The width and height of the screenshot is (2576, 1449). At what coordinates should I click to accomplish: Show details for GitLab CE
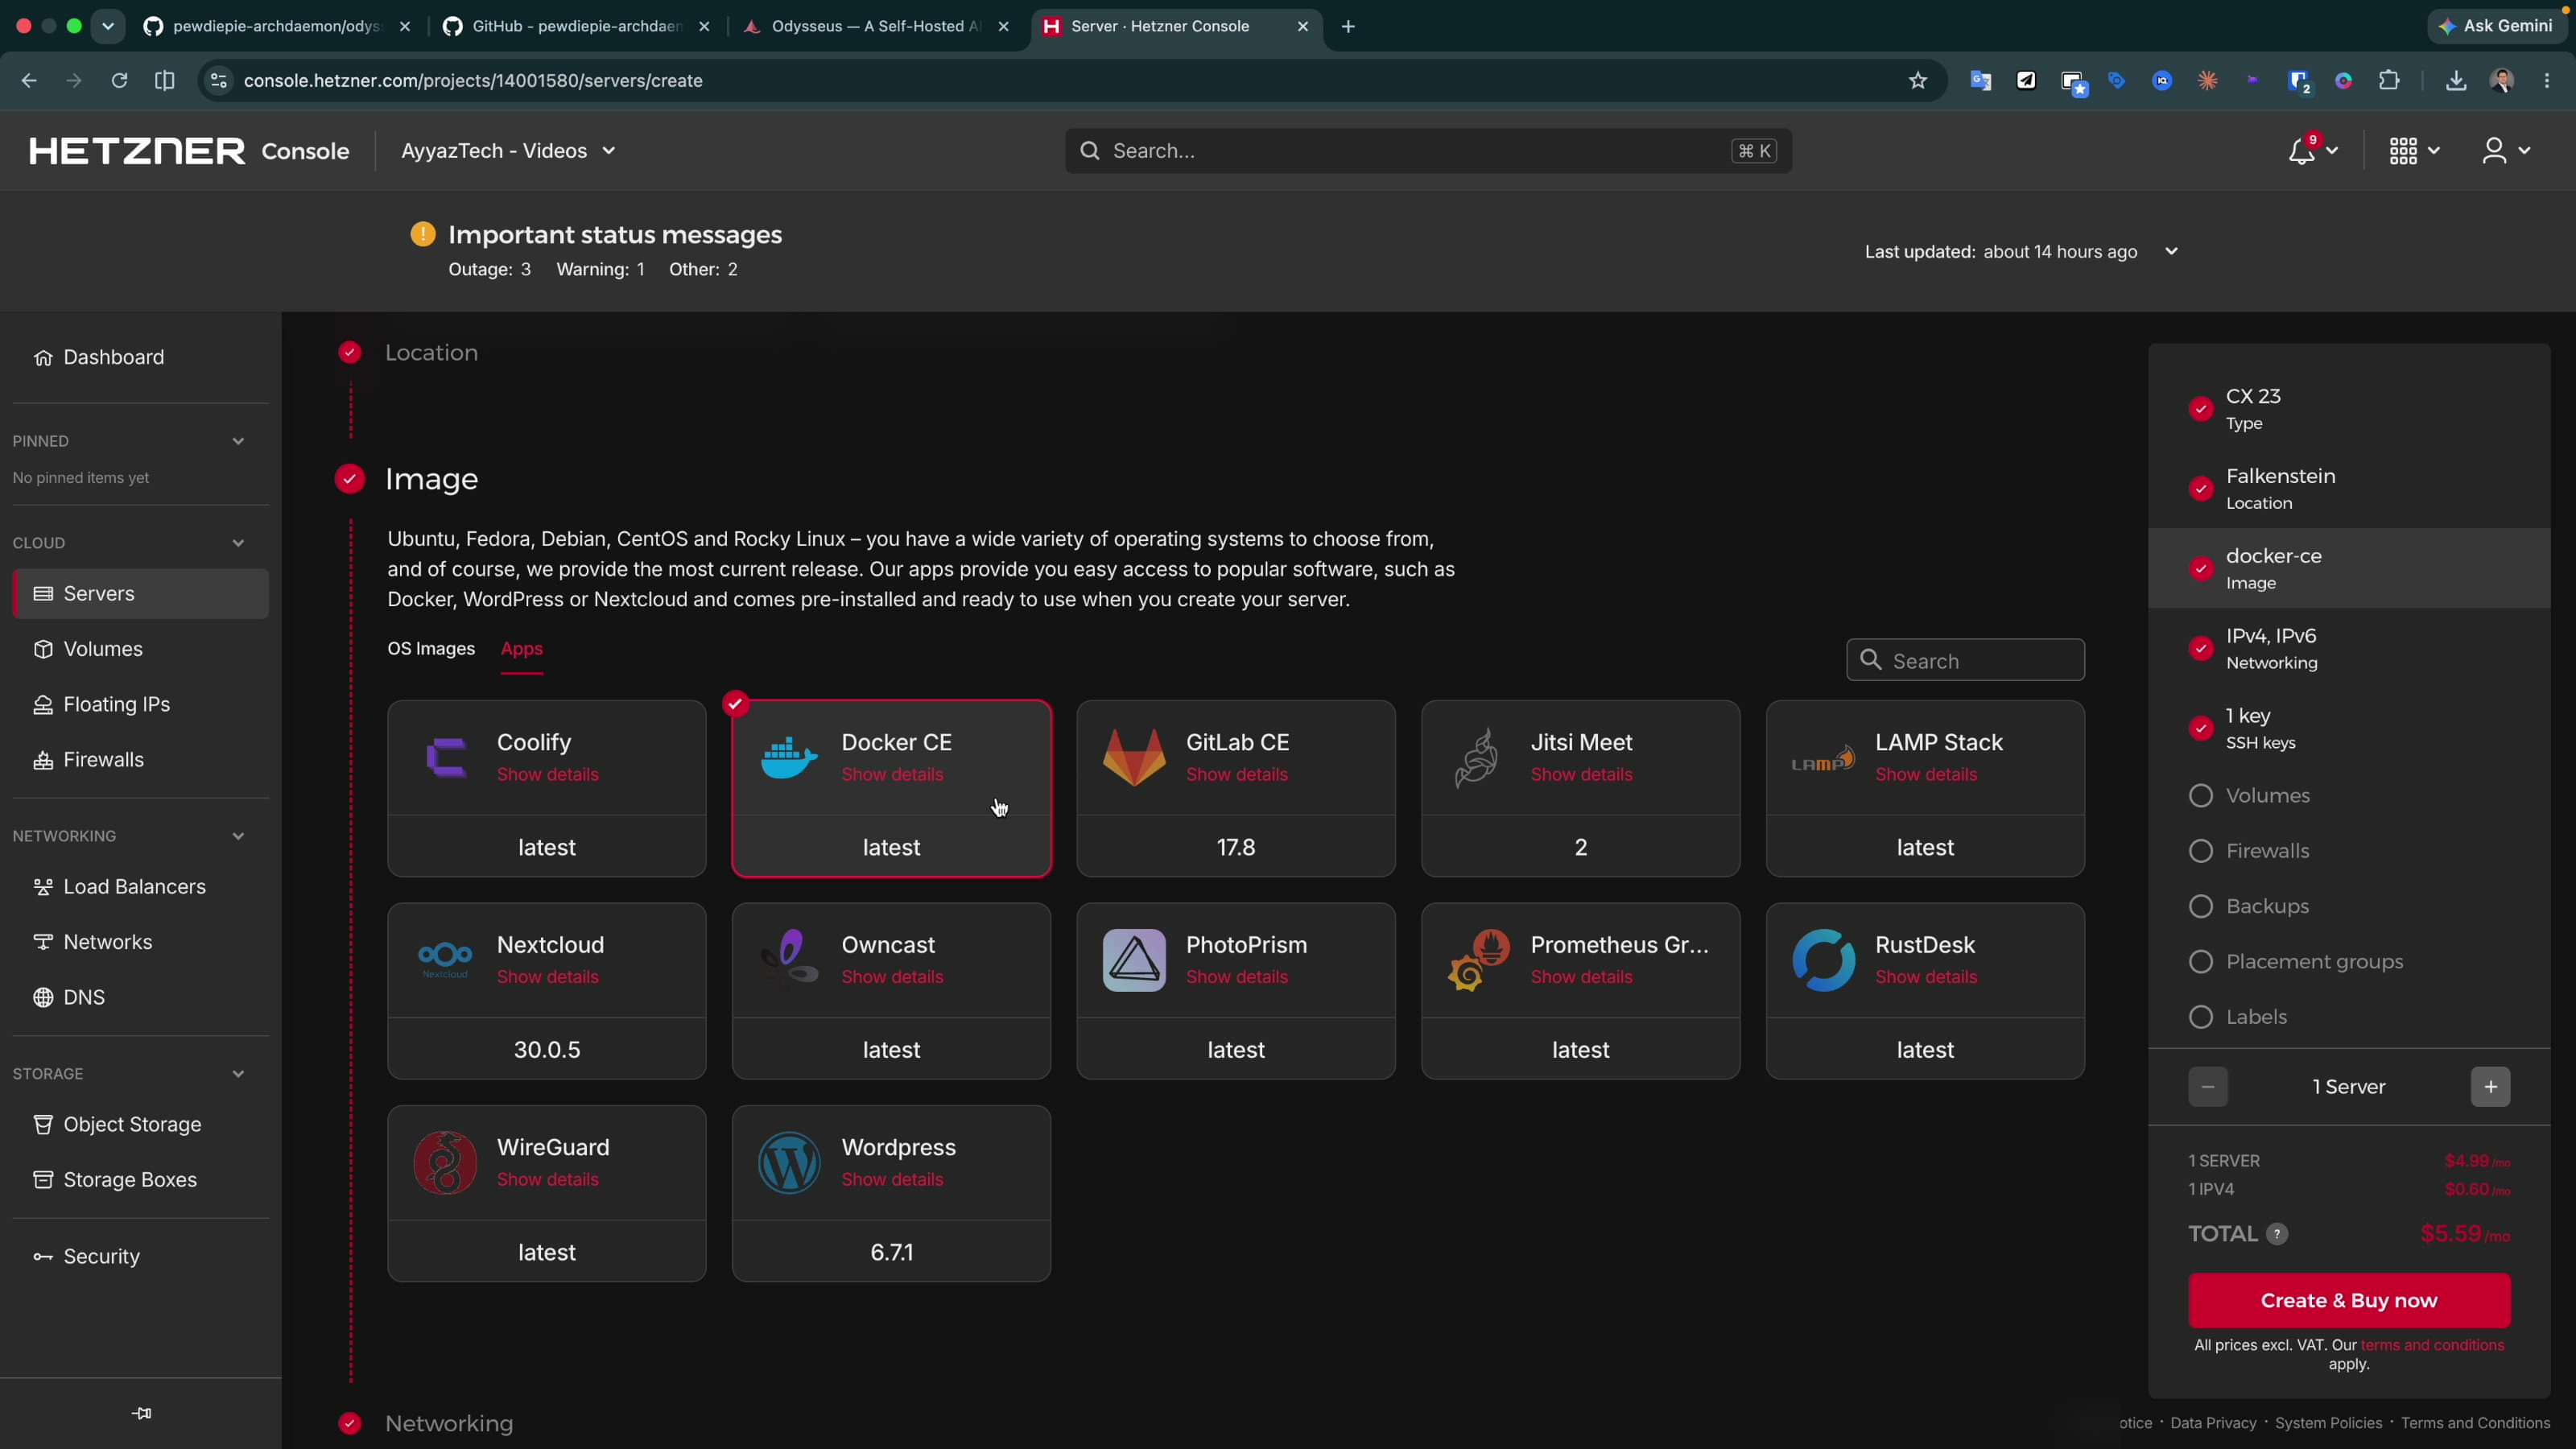[x=1237, y=775]
